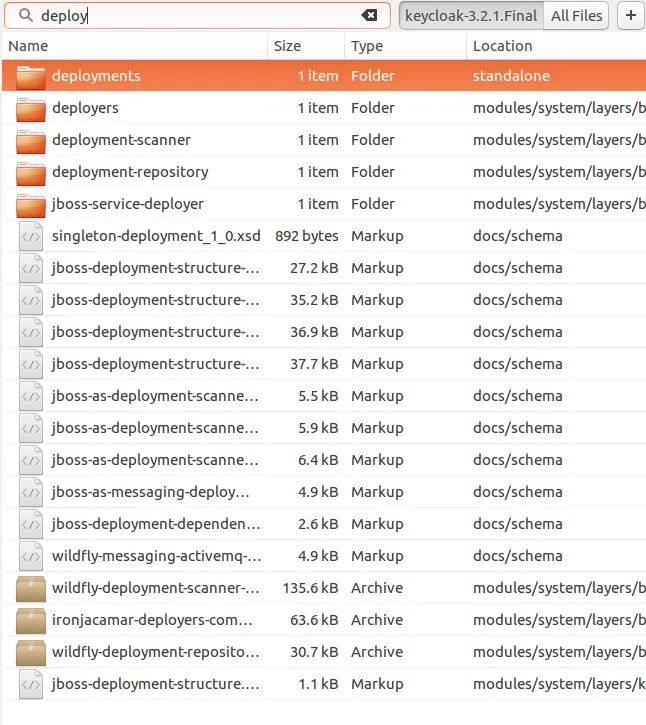Select keycloak-3.2.1.Final search scope
646x725 pixels.
click(471, 15)
